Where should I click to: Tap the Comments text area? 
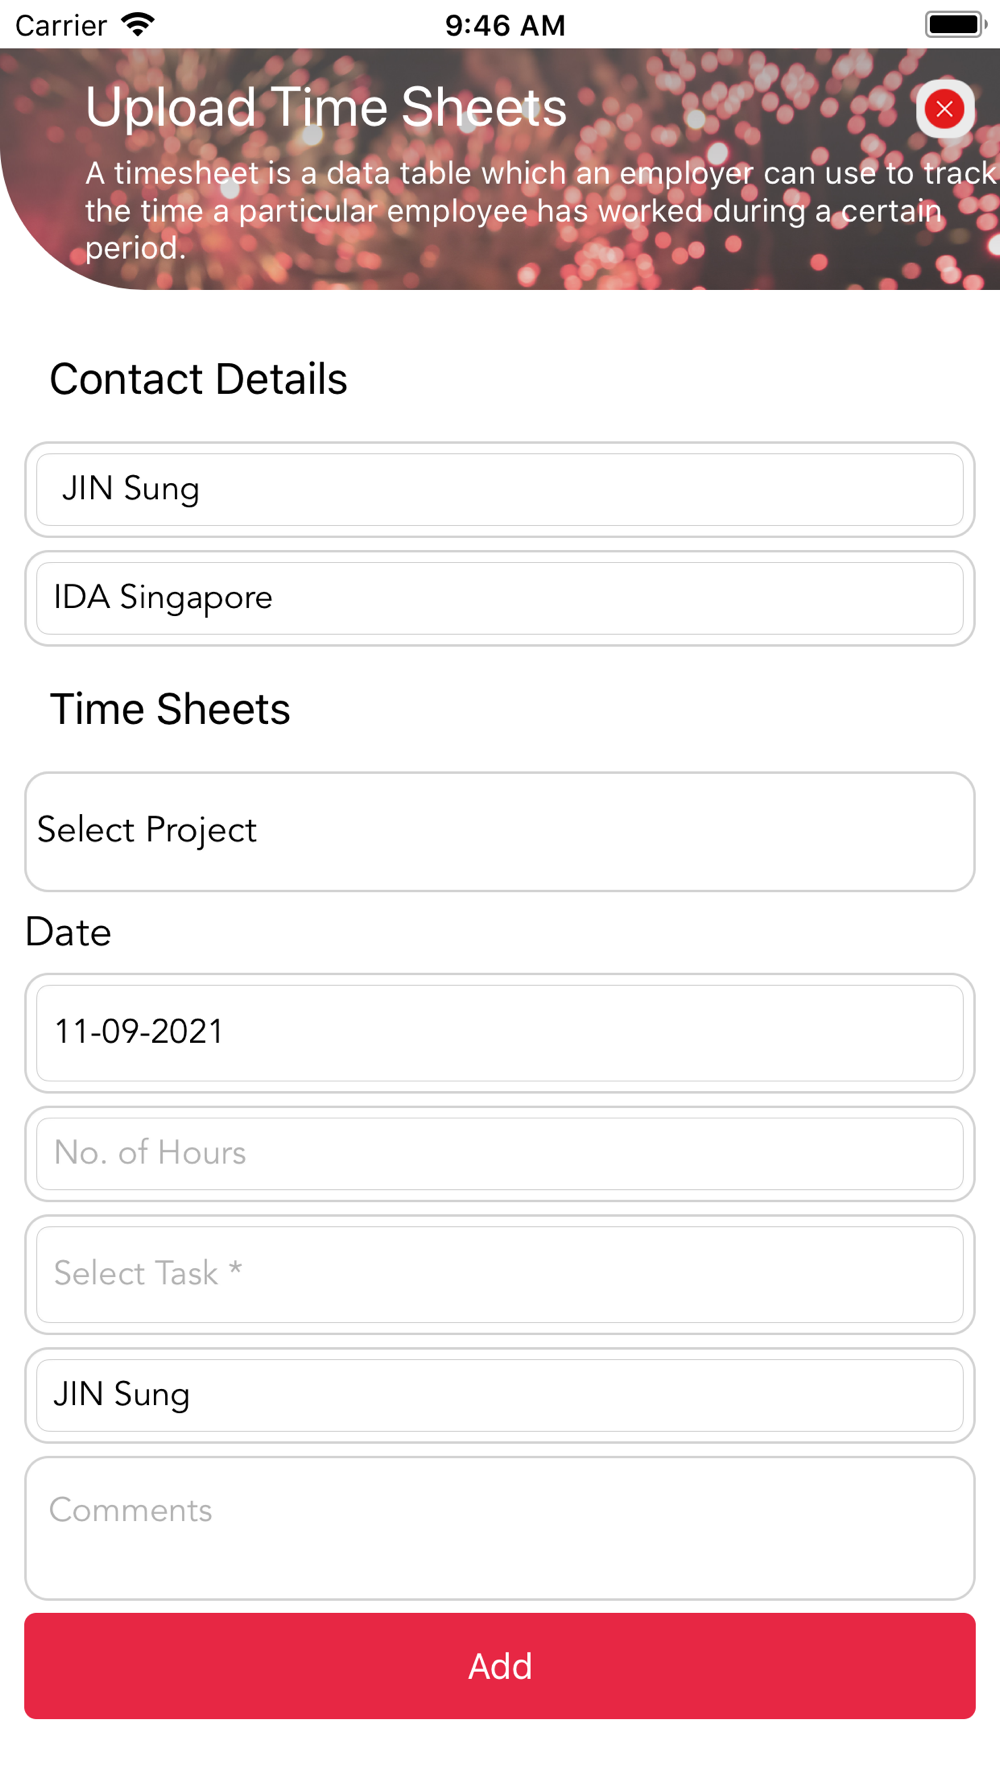click(500, 1528)
